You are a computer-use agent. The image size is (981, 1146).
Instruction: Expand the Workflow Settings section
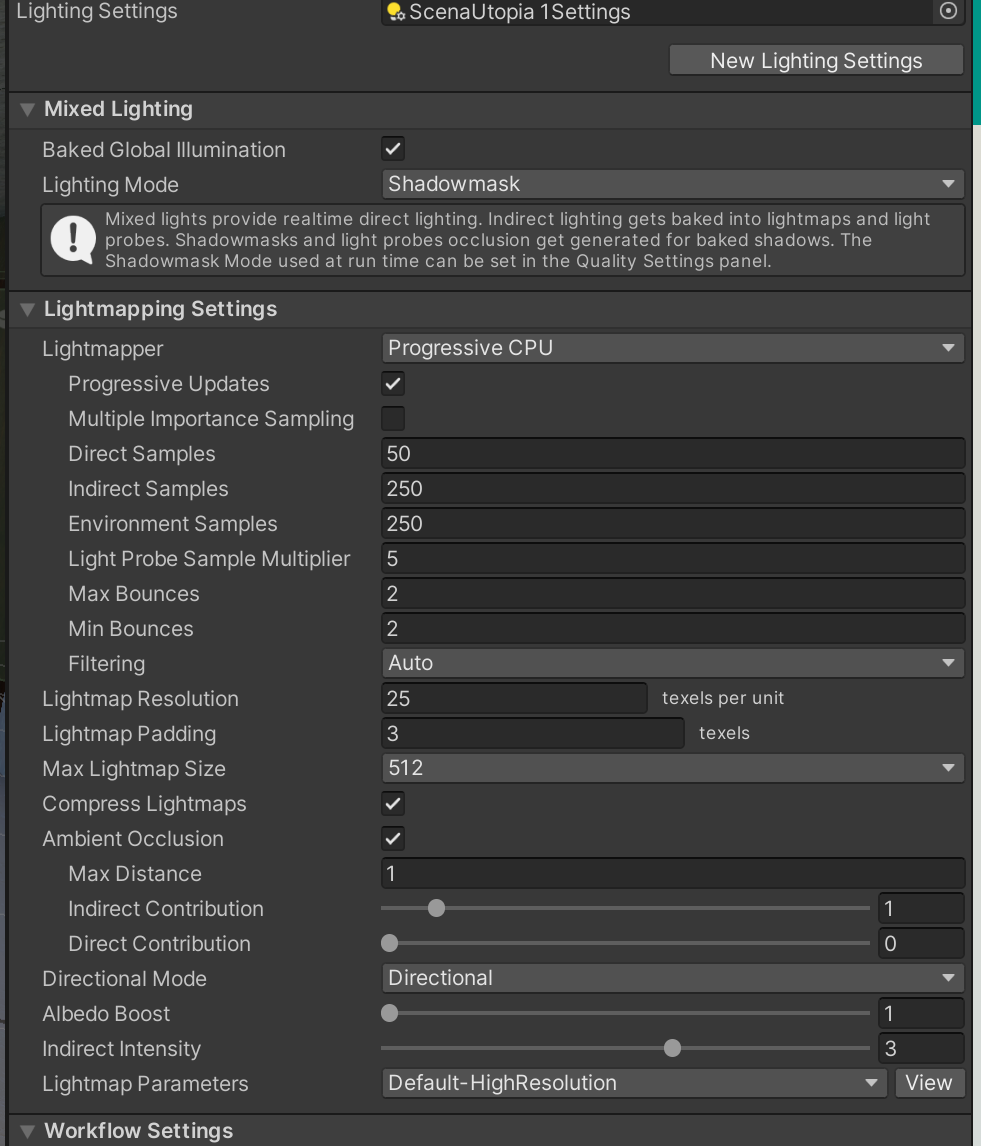tap(27, 1131)
